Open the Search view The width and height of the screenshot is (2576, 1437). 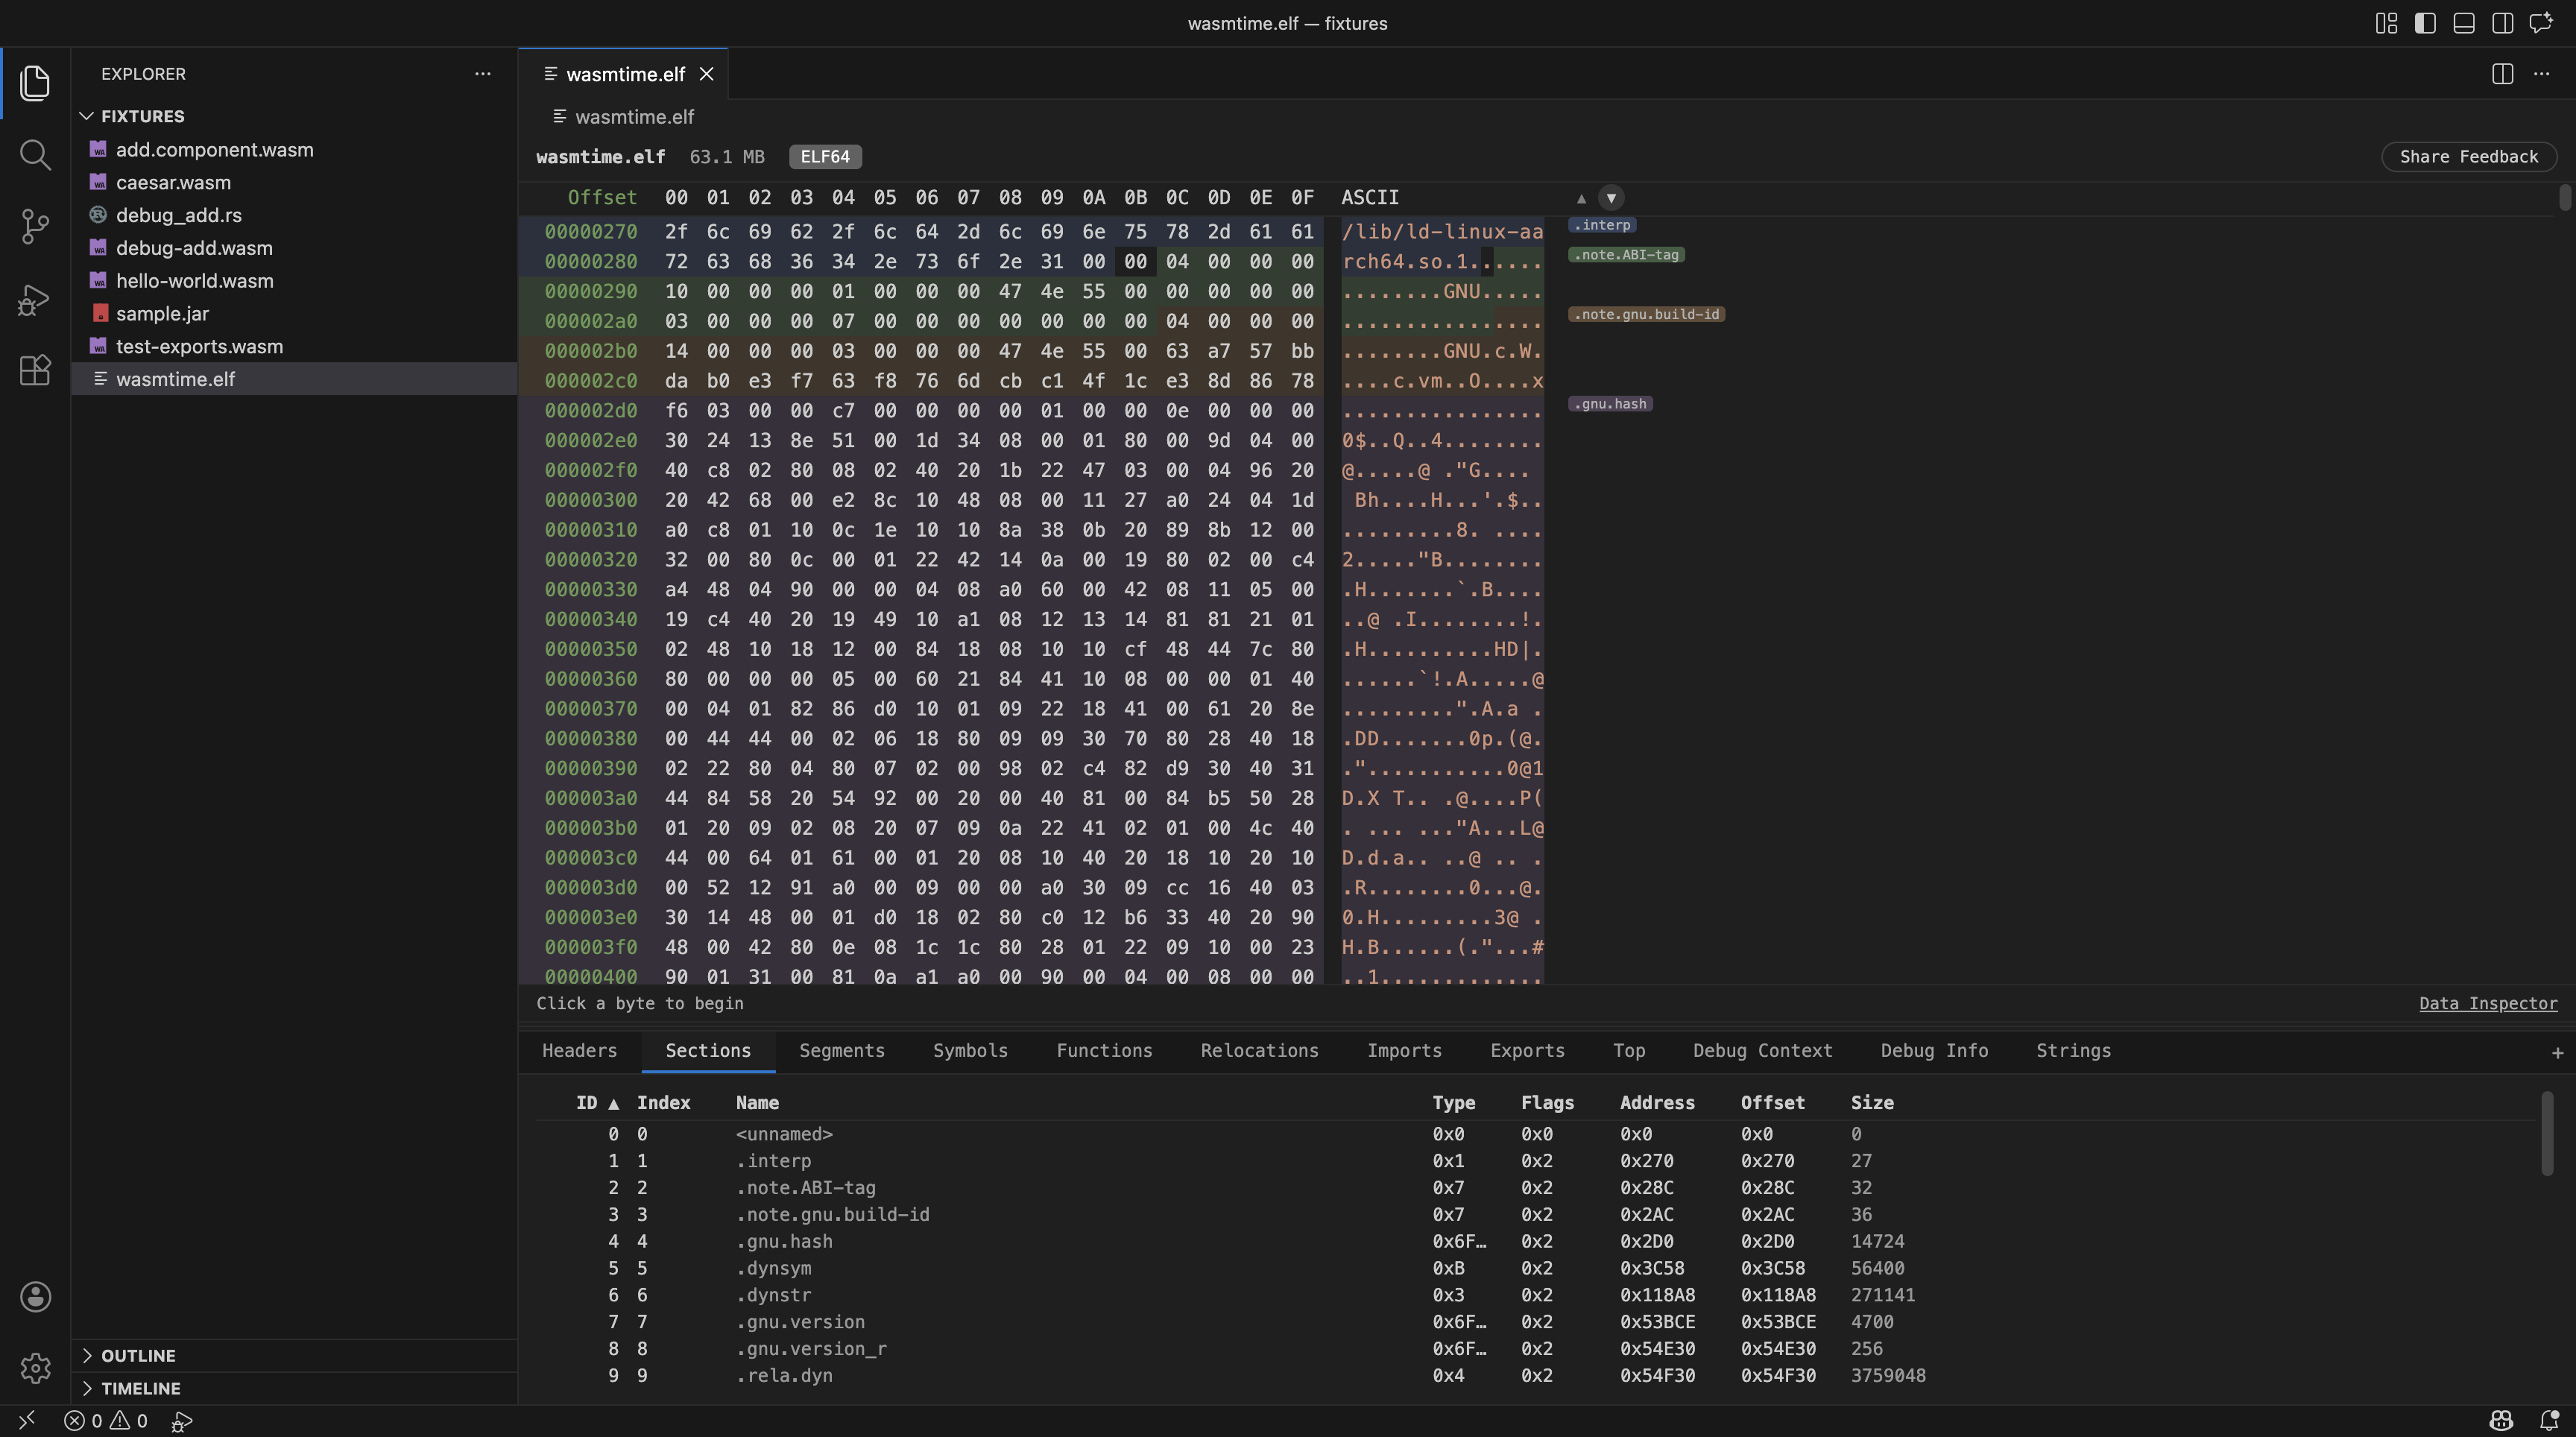35,155
